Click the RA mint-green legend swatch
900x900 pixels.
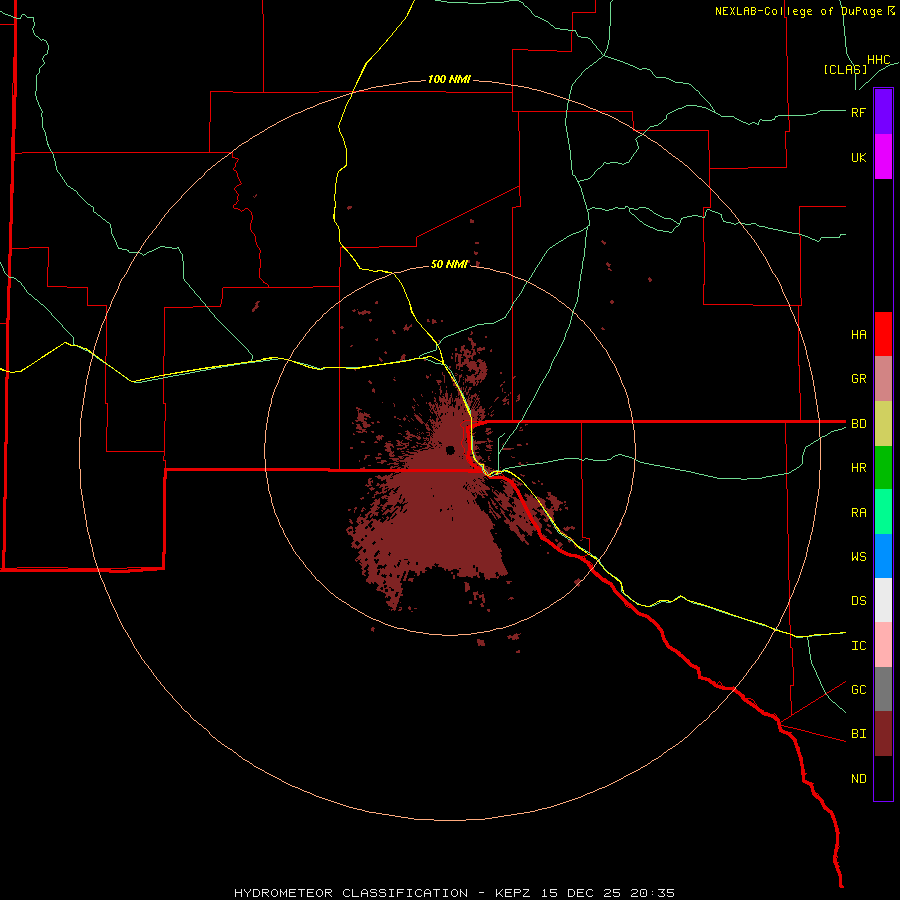click(x=883, y=512)
